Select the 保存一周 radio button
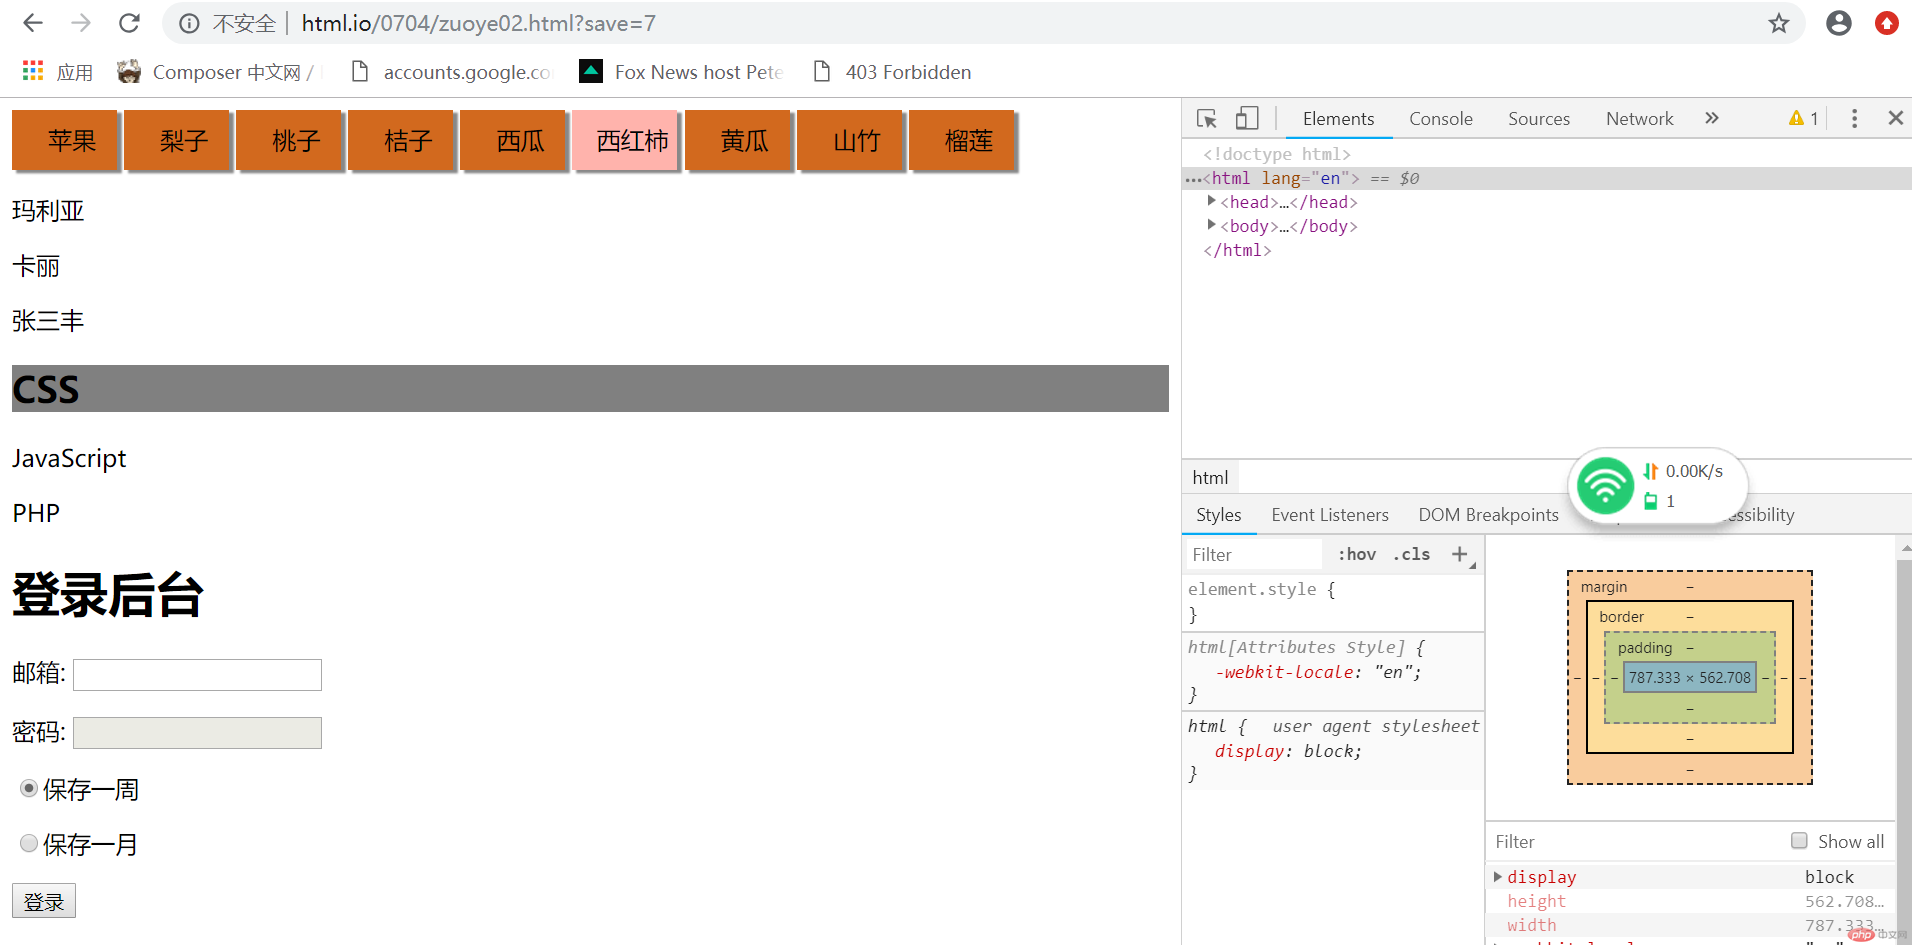Image resolution: width=1912 pixels, height=945 pixels. (29, 788)
